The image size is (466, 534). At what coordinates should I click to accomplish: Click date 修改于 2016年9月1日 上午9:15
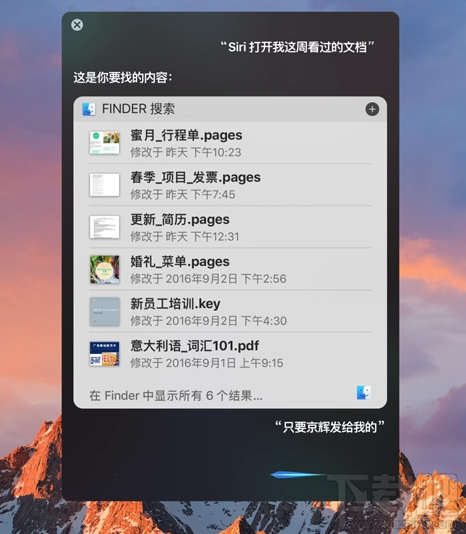coord(207,363)
